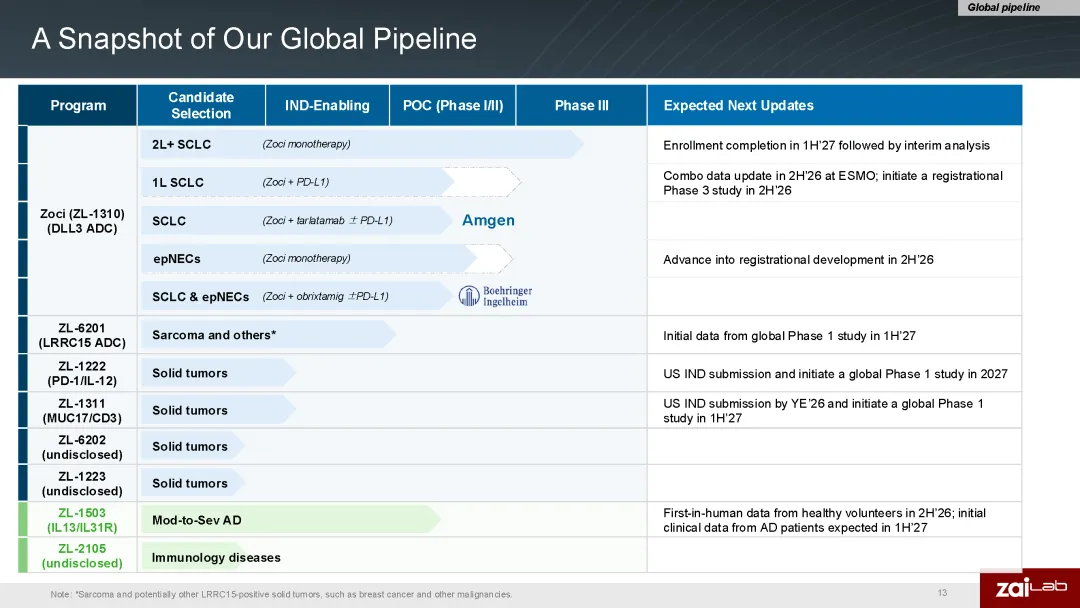Select the footnote about LRRC15-positive solid tumors
This screenshot has width=1080, height=608.
[x=281, y=594]
